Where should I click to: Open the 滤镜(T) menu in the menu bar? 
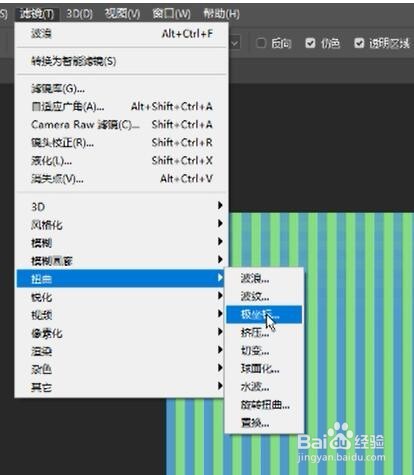pyautogui.click(x=37, y=14)
